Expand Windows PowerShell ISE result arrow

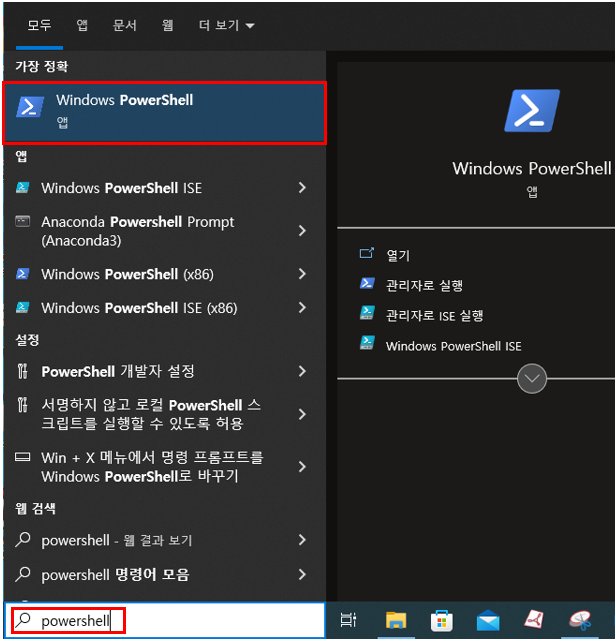coord(302,188)
